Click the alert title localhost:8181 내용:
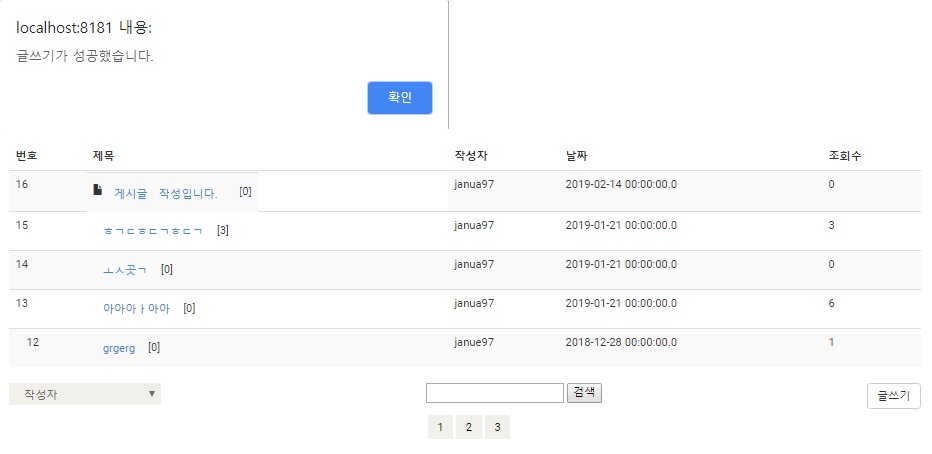932x454 pixels. pos(84,27)
